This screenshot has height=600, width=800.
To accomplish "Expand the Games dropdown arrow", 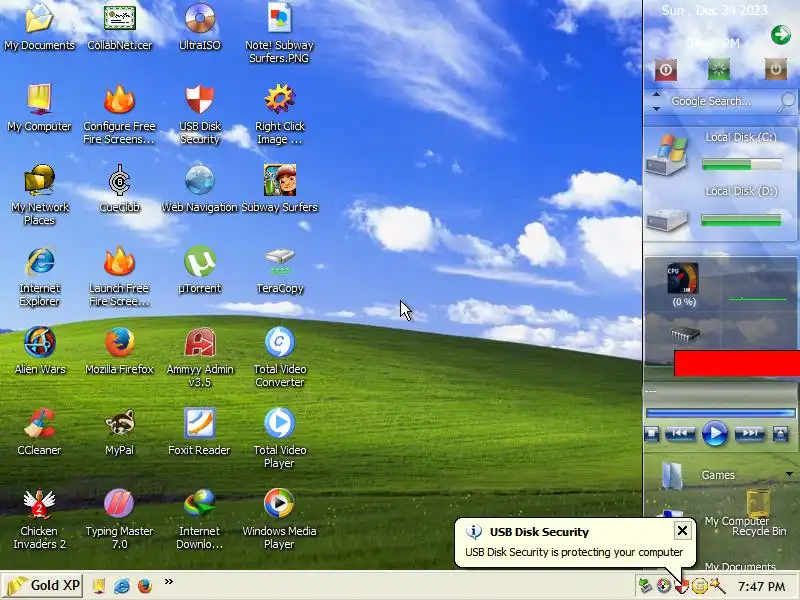I will click(x=789, y=474).
